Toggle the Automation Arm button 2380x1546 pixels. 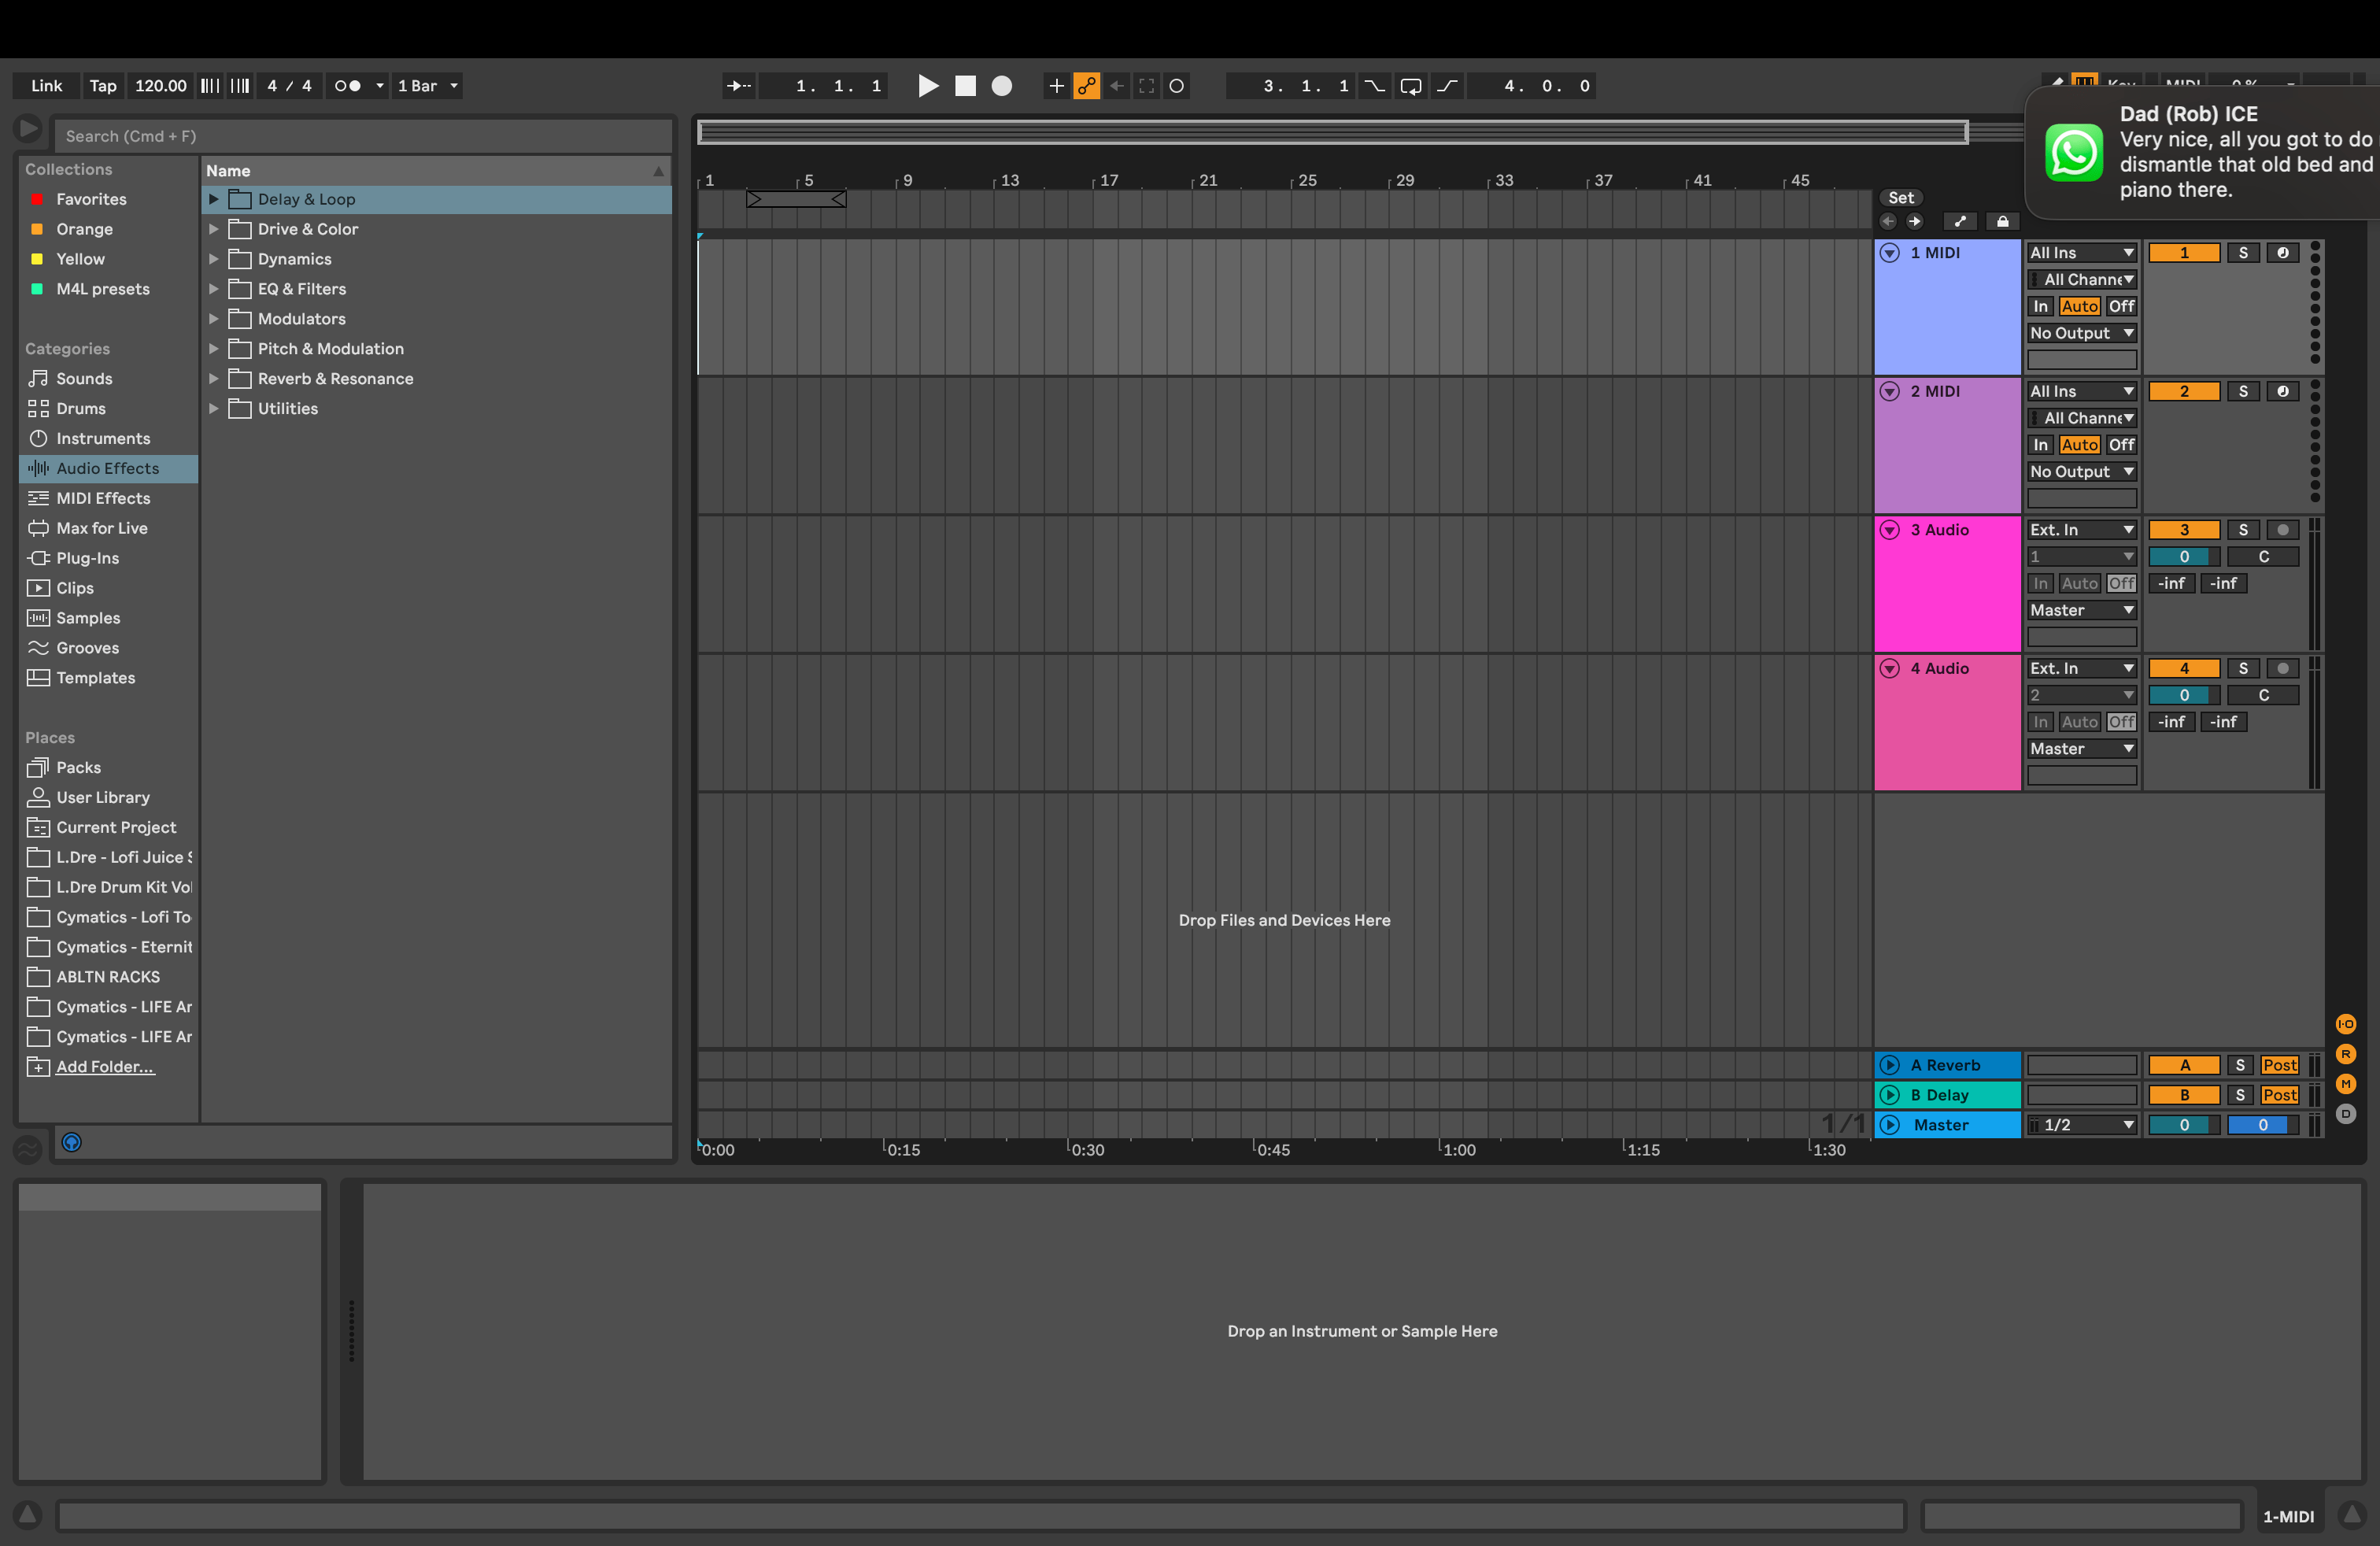pyautogui.click(x=1086, y=86)
